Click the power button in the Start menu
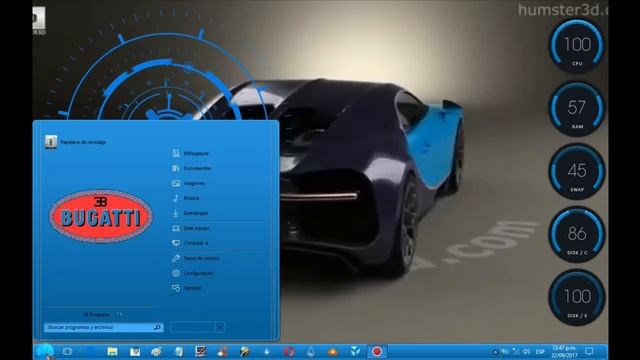Viewport: 640px width, 360px height. click(193, 327)
